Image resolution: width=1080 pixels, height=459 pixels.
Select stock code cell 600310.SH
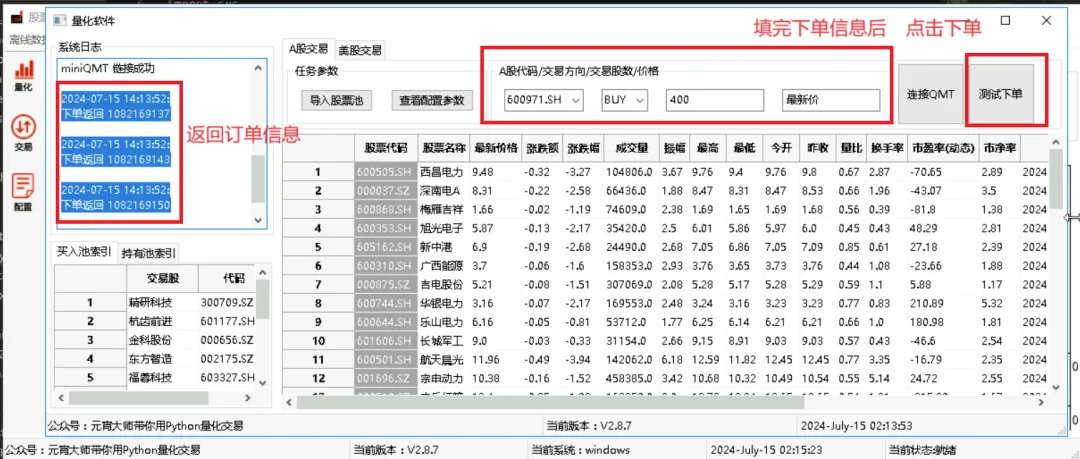point(386,265)
